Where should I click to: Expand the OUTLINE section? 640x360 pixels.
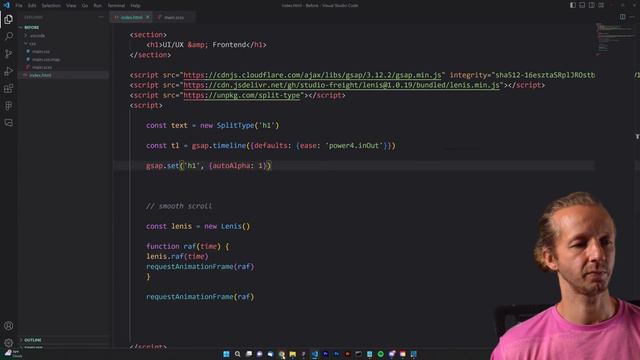pyautogui.click(x=33, y=340)
